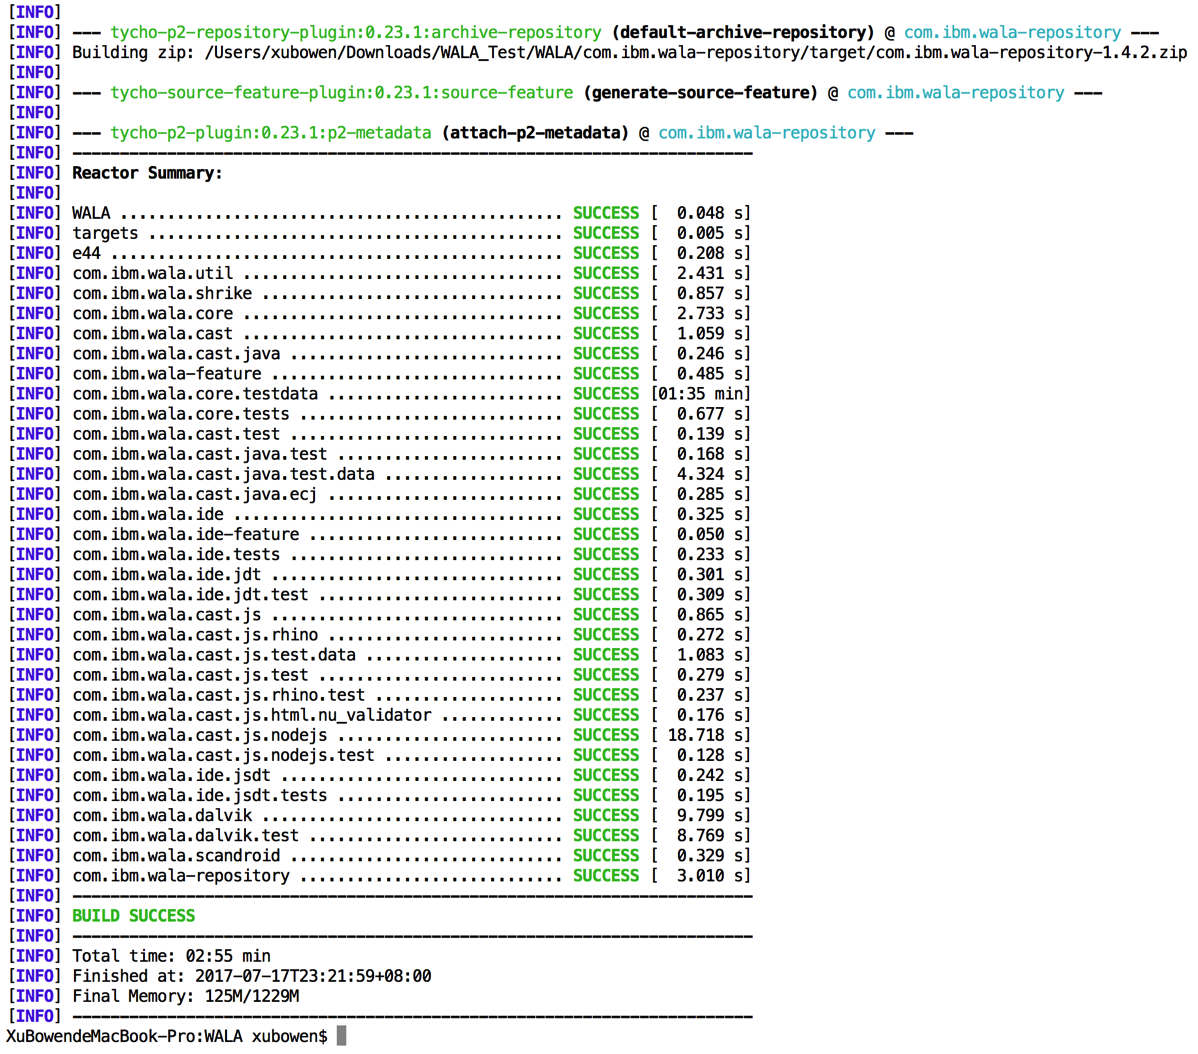Image resolution: width=1198 pixels, height=1054 pixels.
Task: Click the "com.ibm.wala.cast.js" module name
Action: 167,615
